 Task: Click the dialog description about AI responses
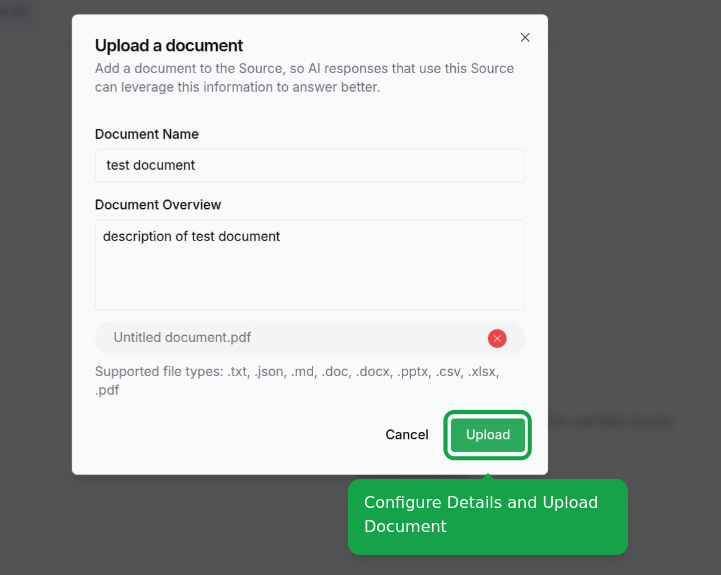click(x=304, y=78)
